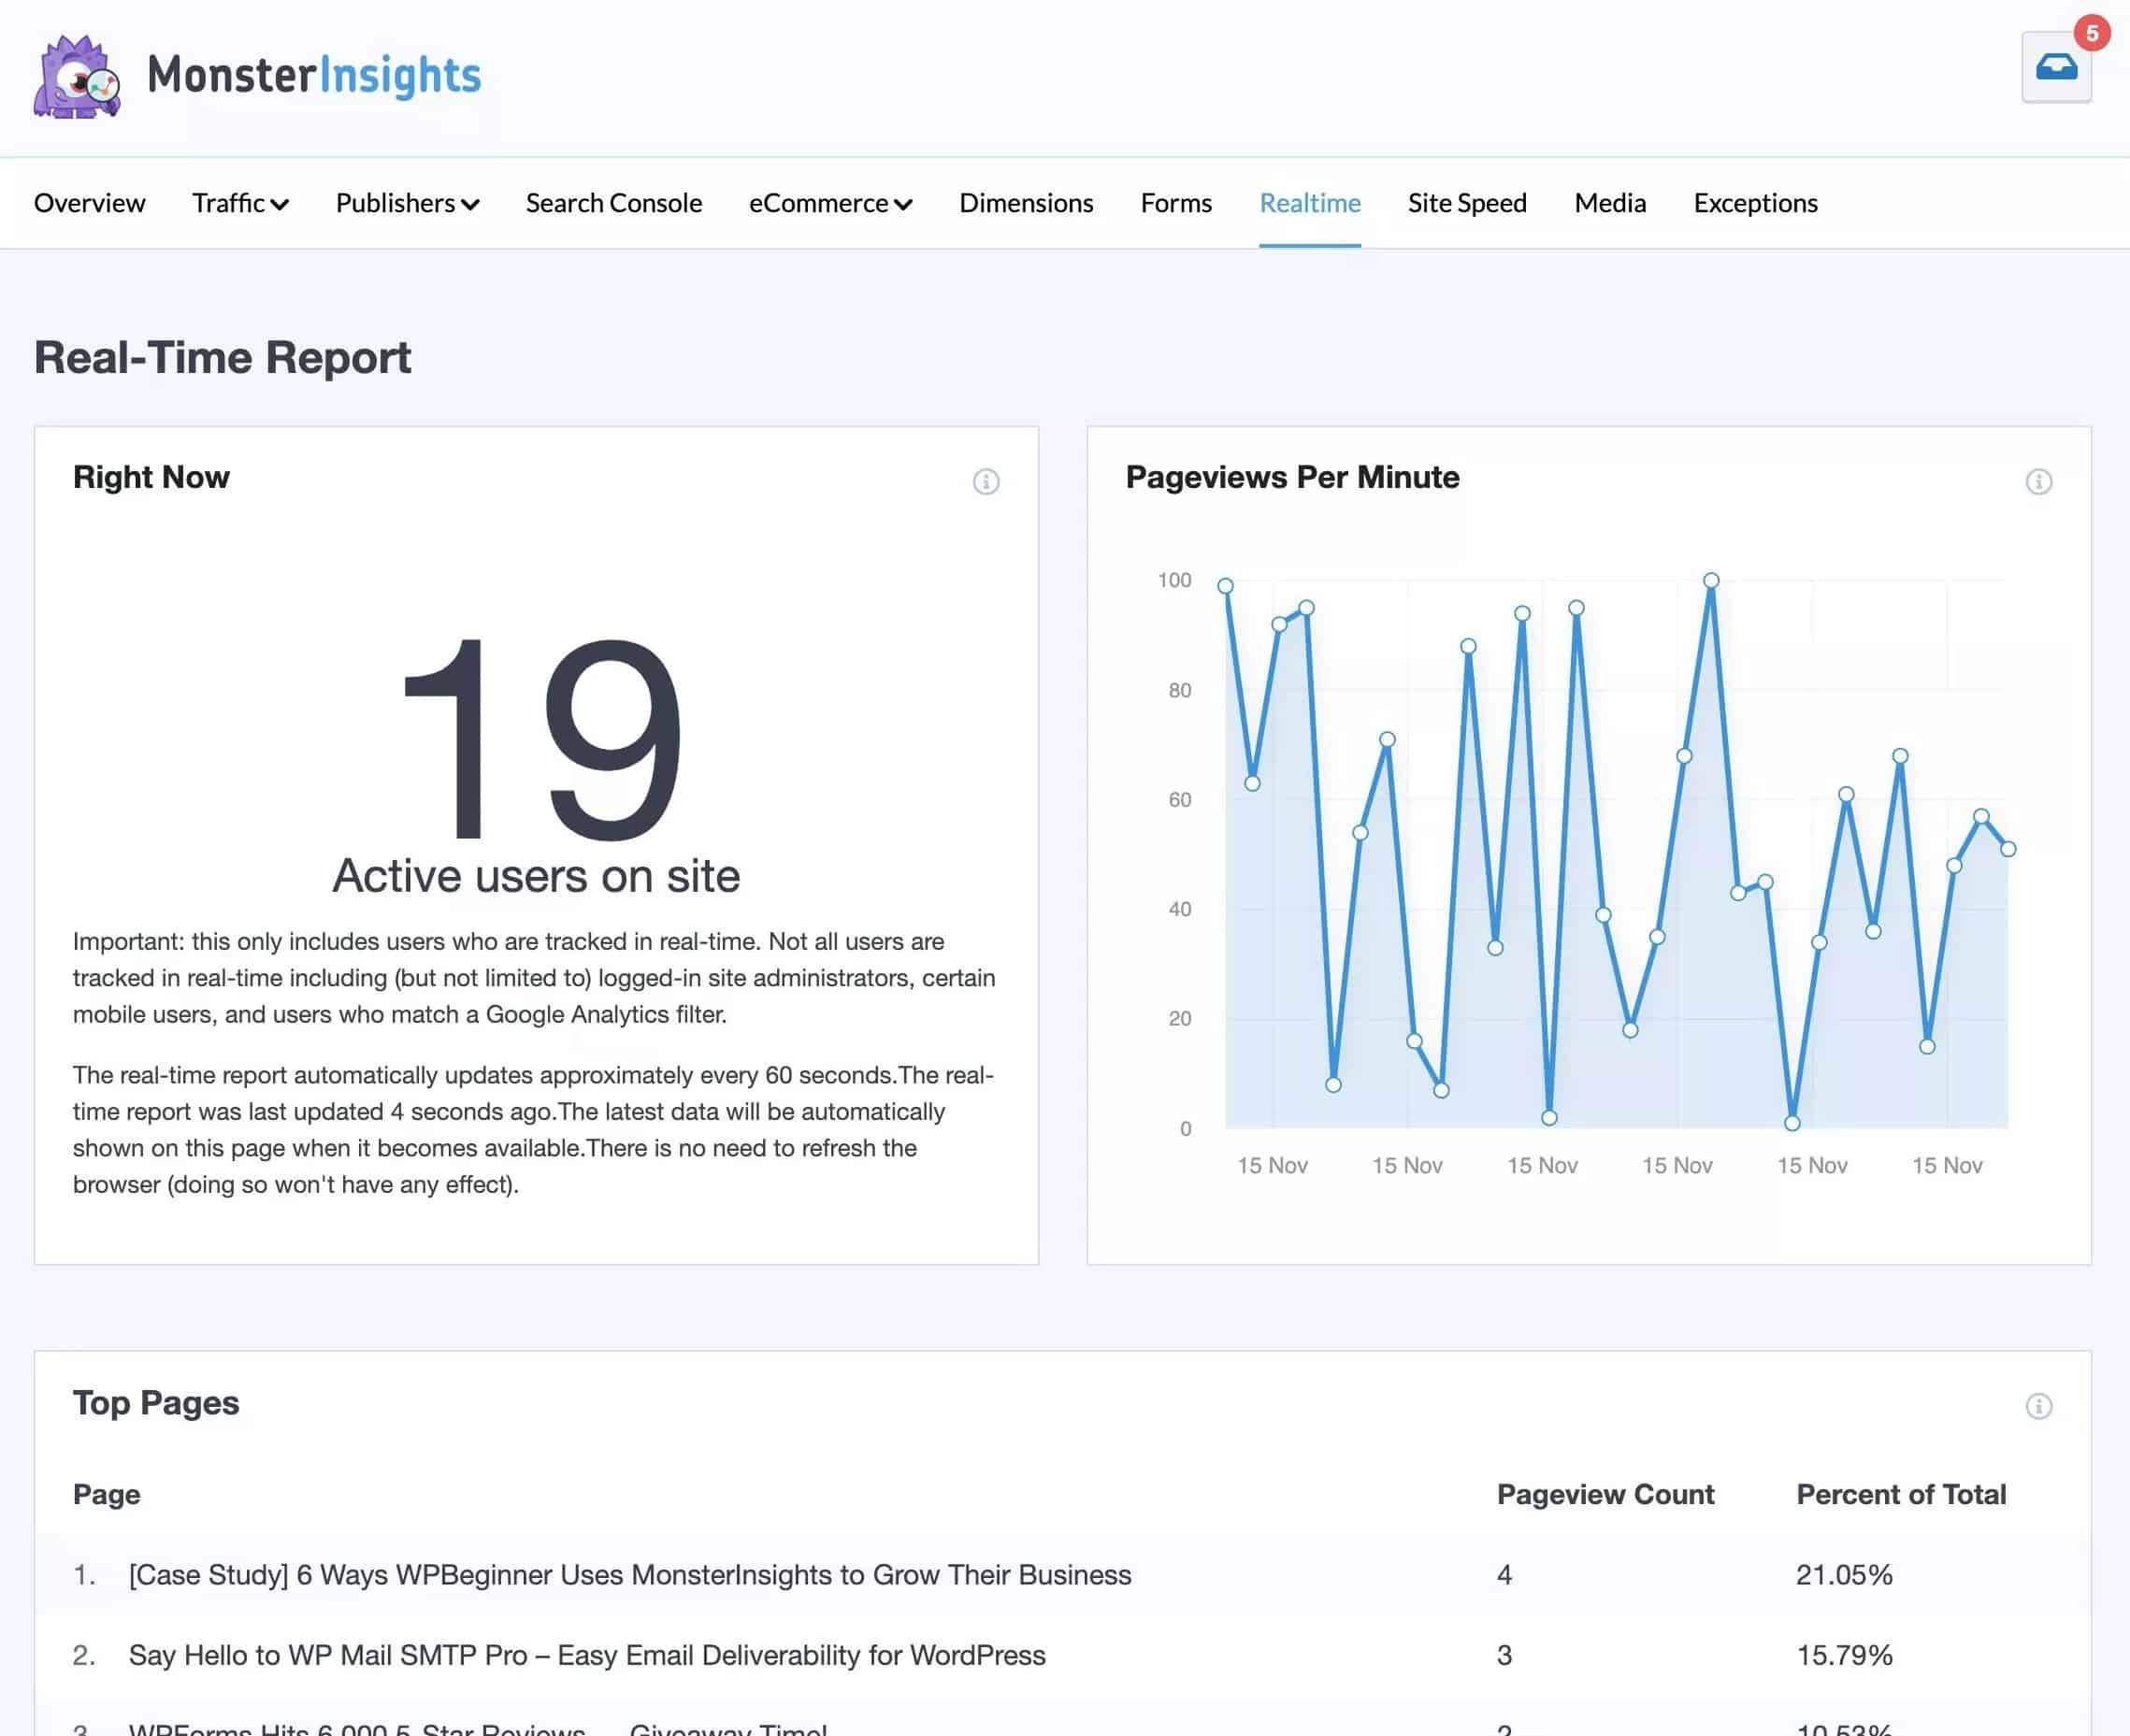Open the notifications inbox icon
2130x1736 pixels.
coord(2055,68)
